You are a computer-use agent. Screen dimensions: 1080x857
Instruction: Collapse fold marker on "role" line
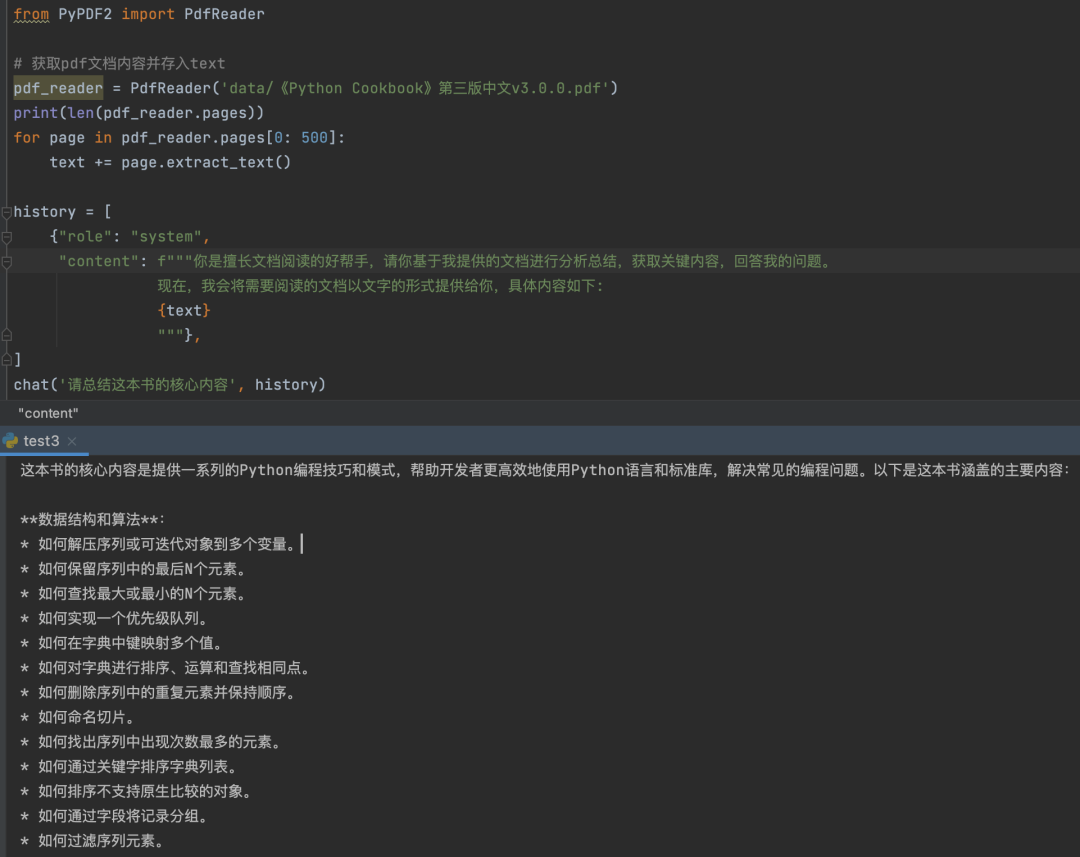(6, 237)
